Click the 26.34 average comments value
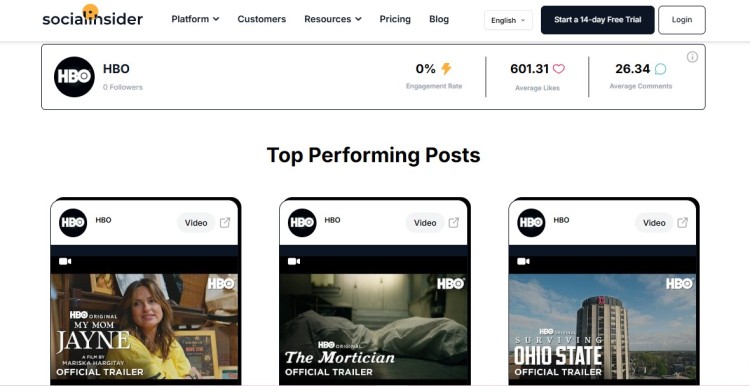Viewport: 750px width, 386px height. [633, 69]
